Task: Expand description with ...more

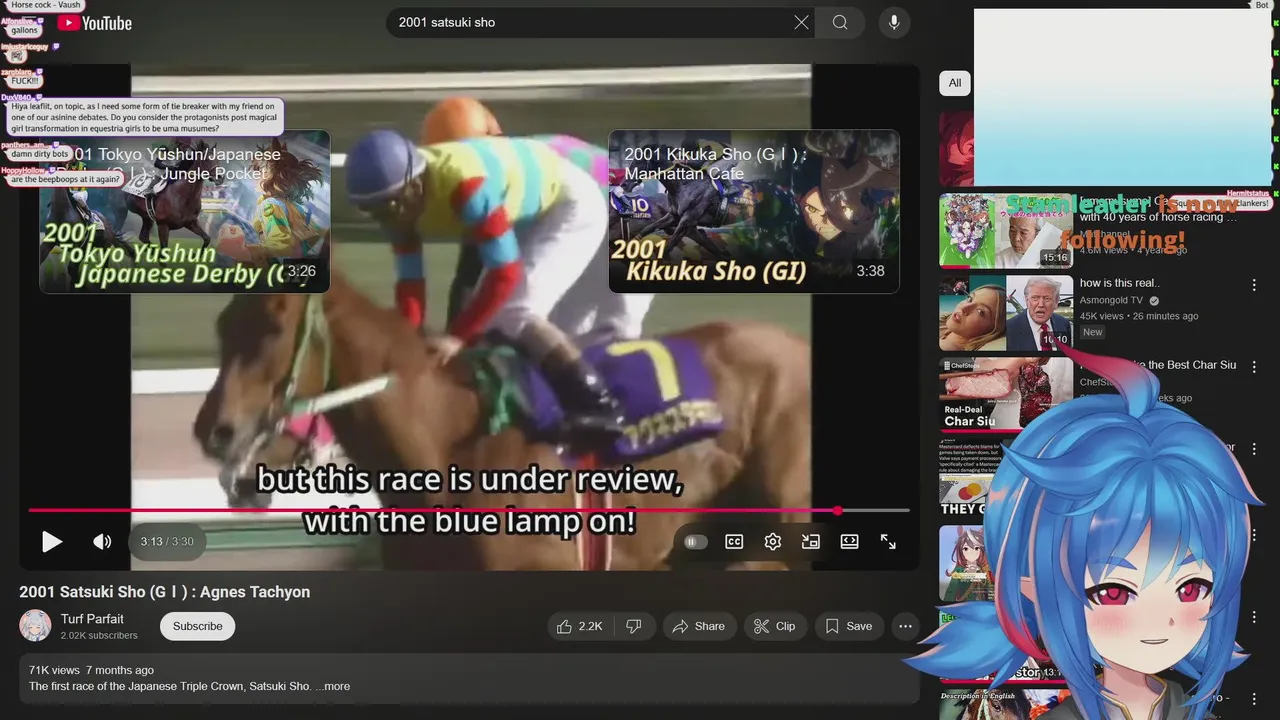Action: [x=333, y=687]
